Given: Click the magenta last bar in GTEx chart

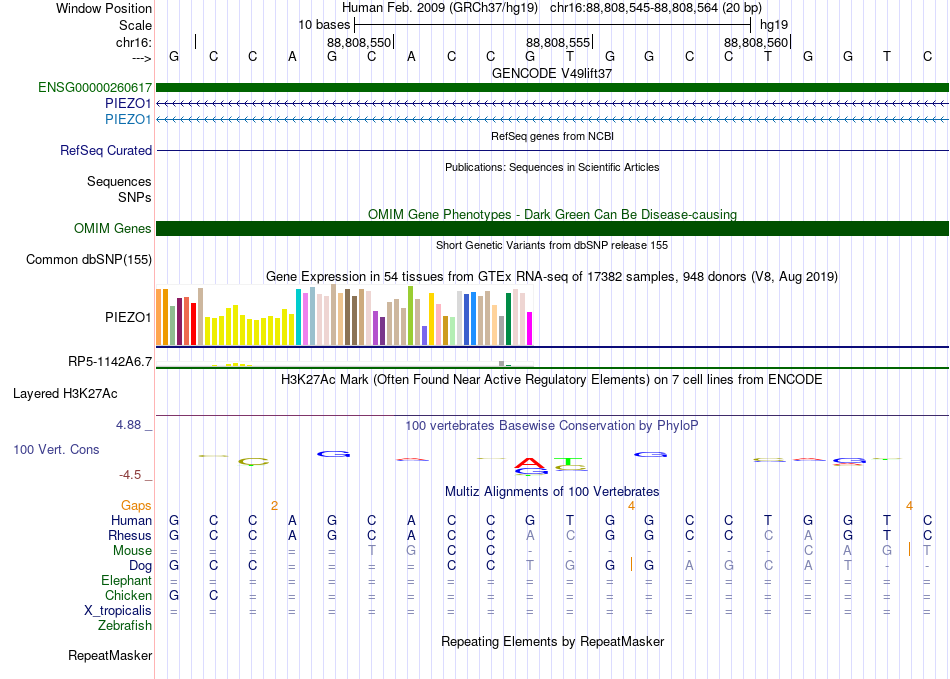Looking at the screenshot, I should tap(529, 328).
